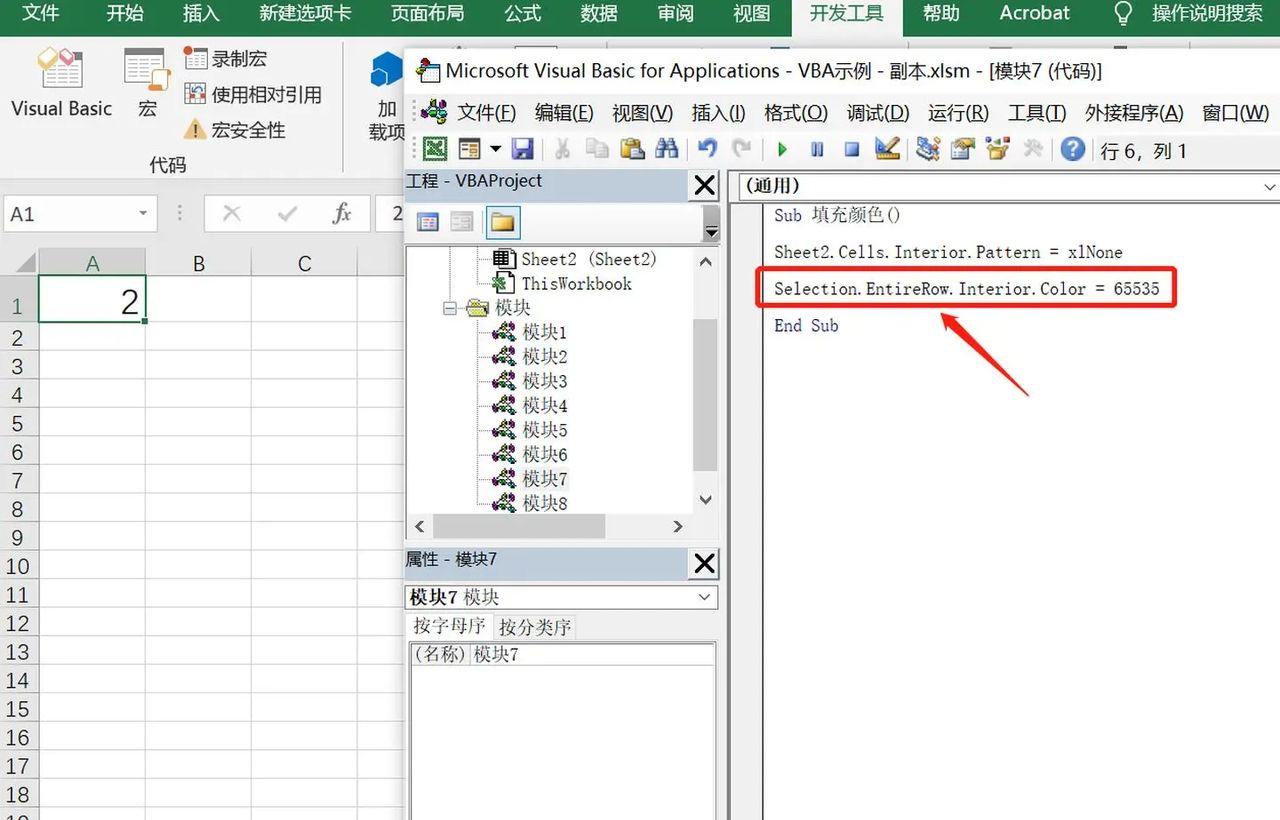Click the View Code icon in Project panel
1280x820 pixels.
tap(428, 222)
